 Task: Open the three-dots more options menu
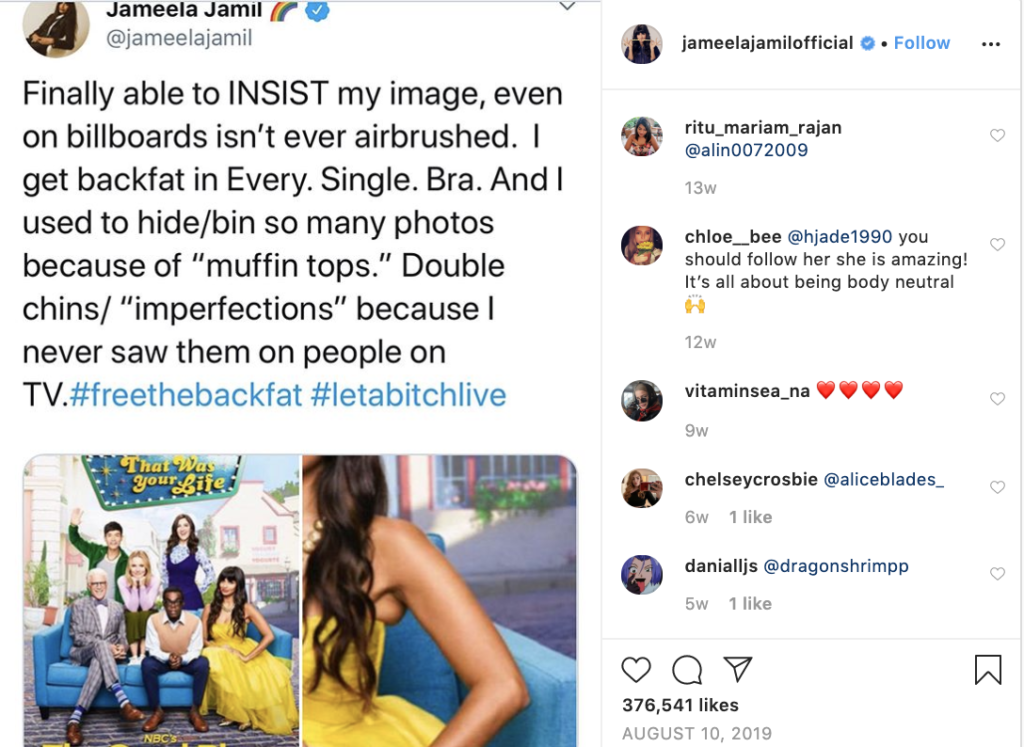(991, 44)
